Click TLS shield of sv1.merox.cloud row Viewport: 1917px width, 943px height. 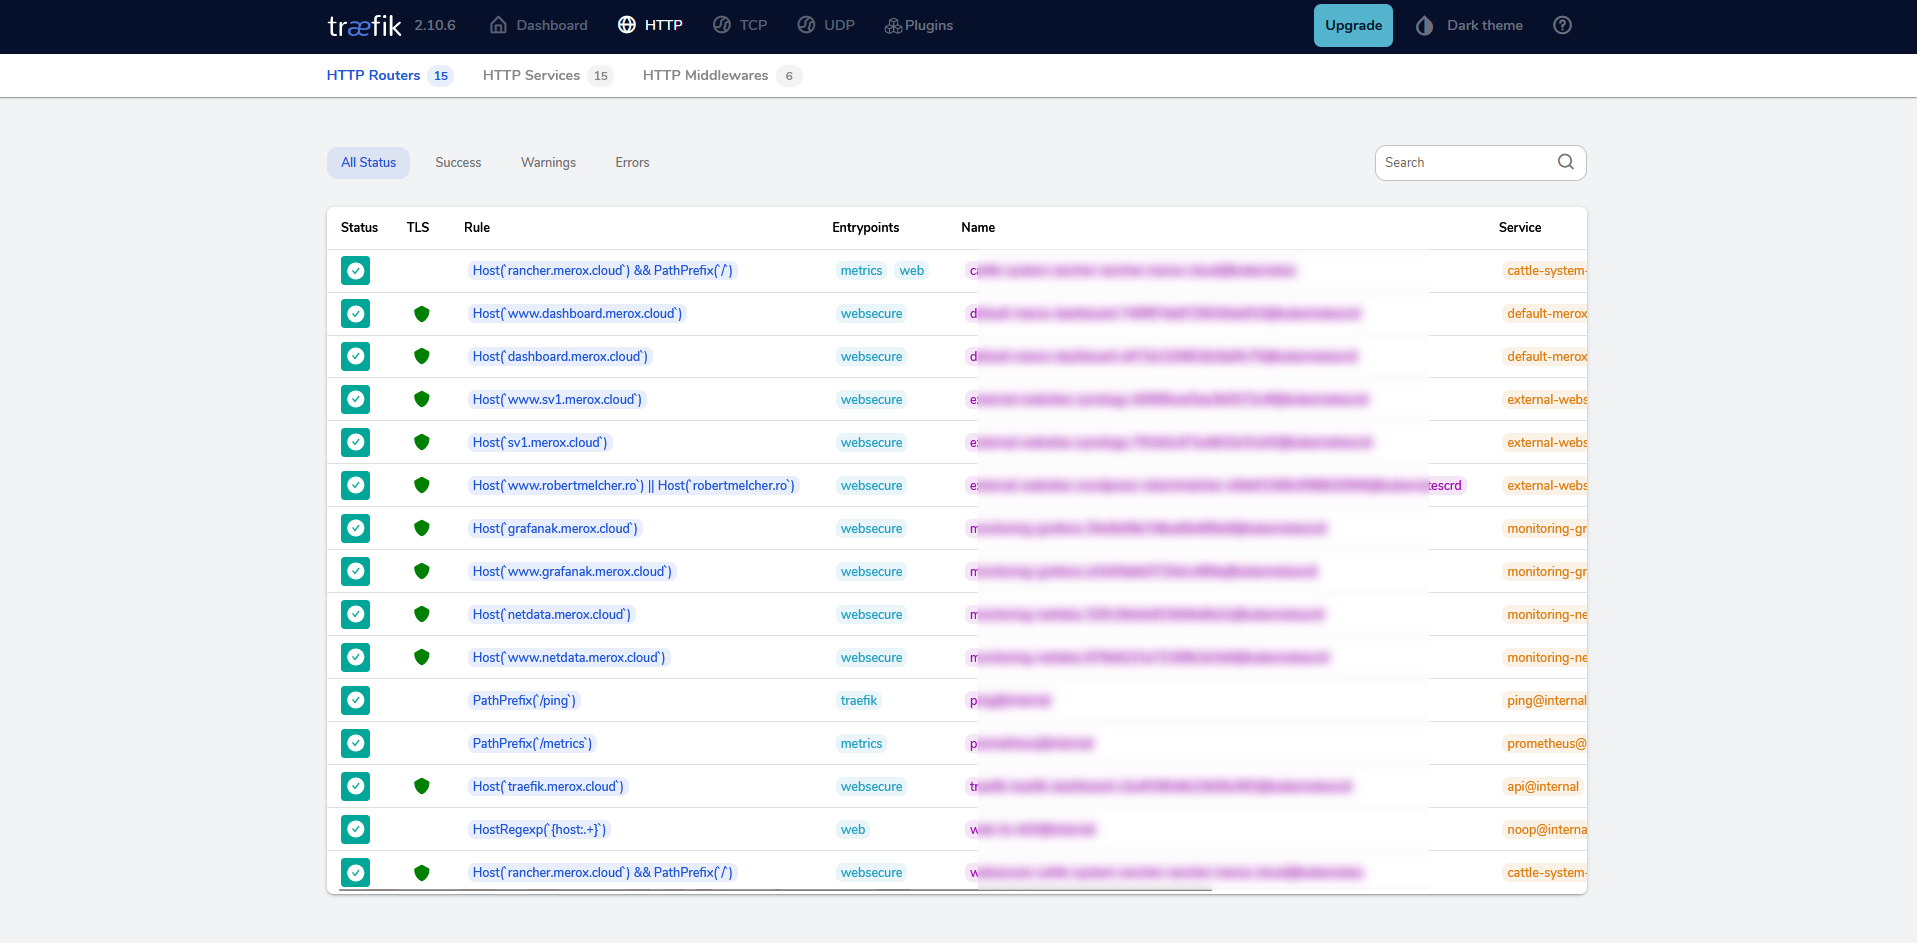tap(422, 442)
